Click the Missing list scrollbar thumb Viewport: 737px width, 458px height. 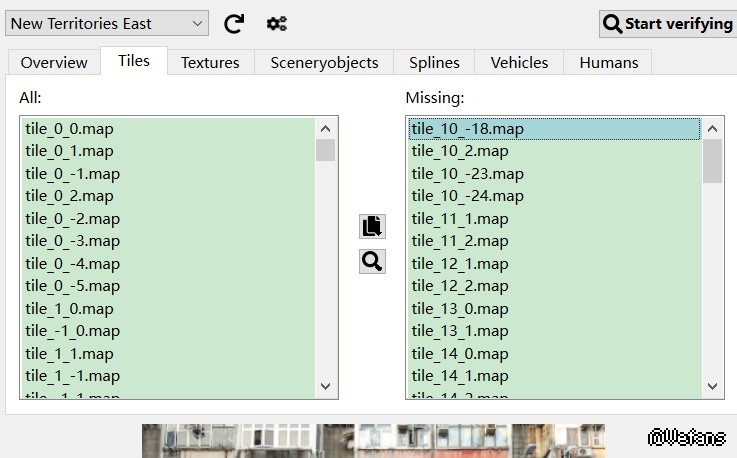tap(712, 160)
